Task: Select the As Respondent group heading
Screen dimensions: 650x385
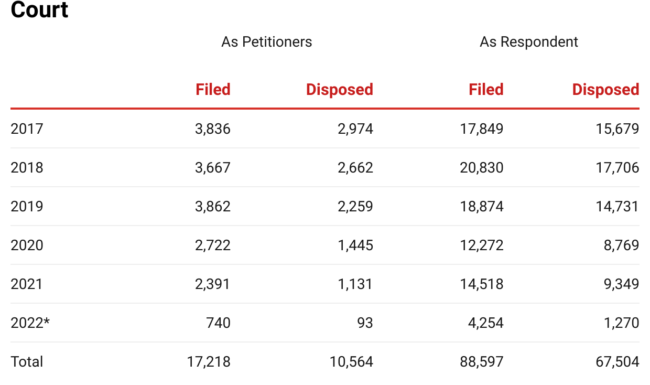Action: coord(529,42)
